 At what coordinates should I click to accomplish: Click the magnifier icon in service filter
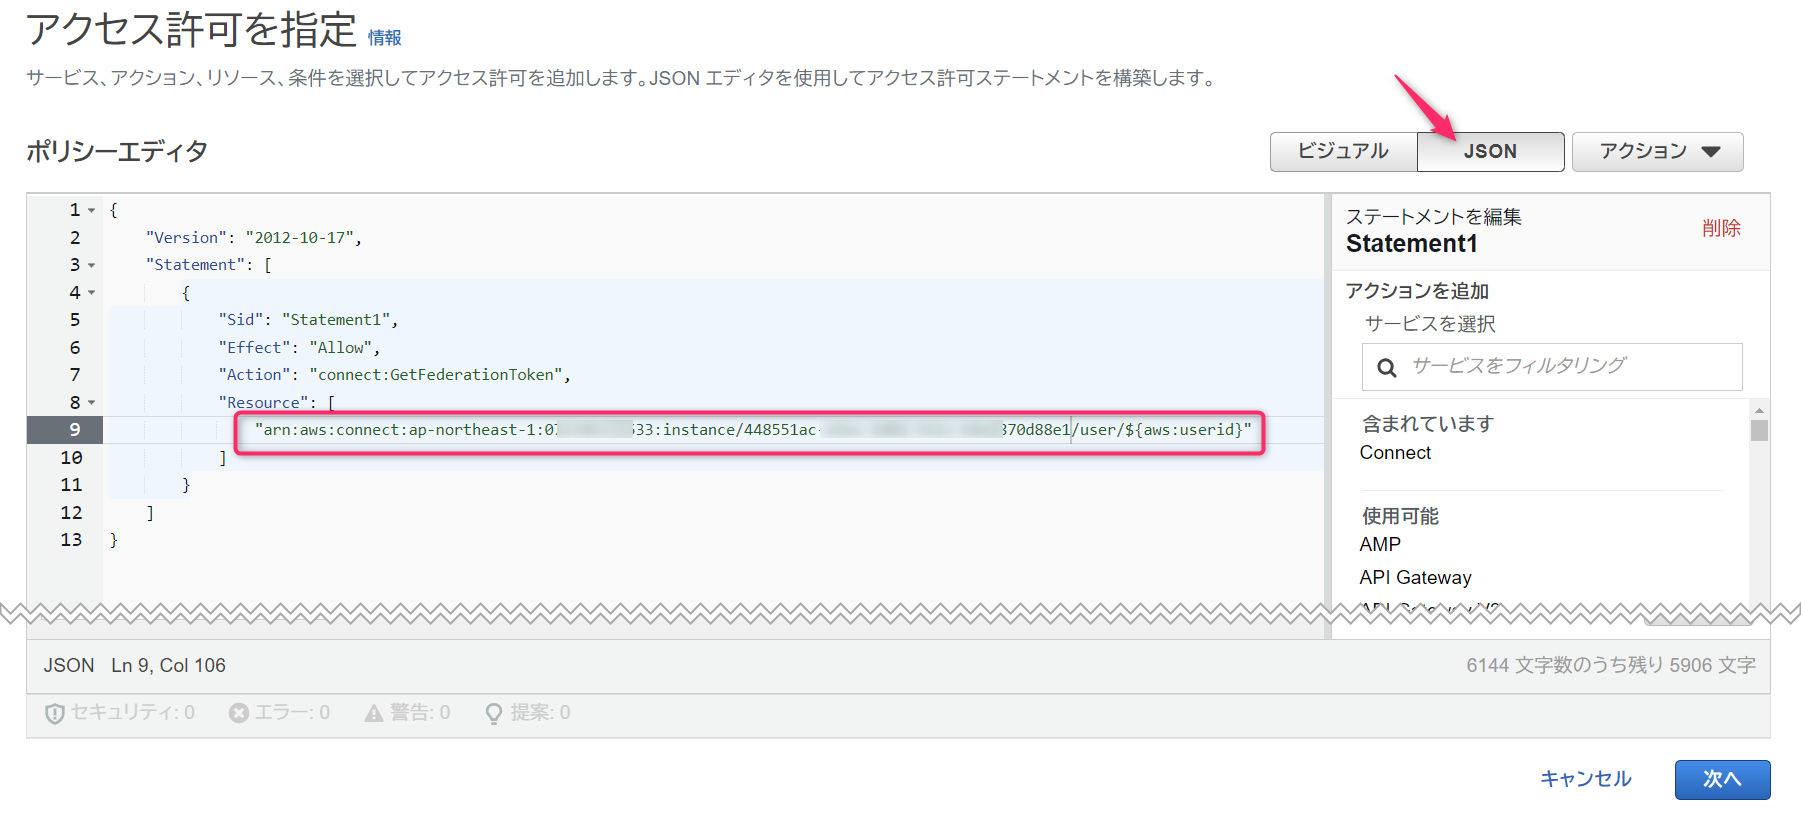pyautogui.click(x=1387, y=368)
